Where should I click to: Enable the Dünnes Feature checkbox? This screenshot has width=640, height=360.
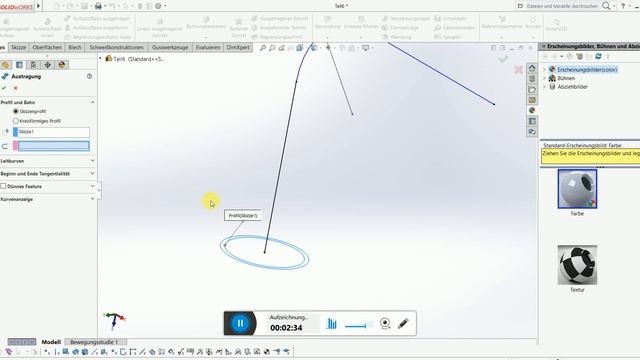[x=3, y=186]
